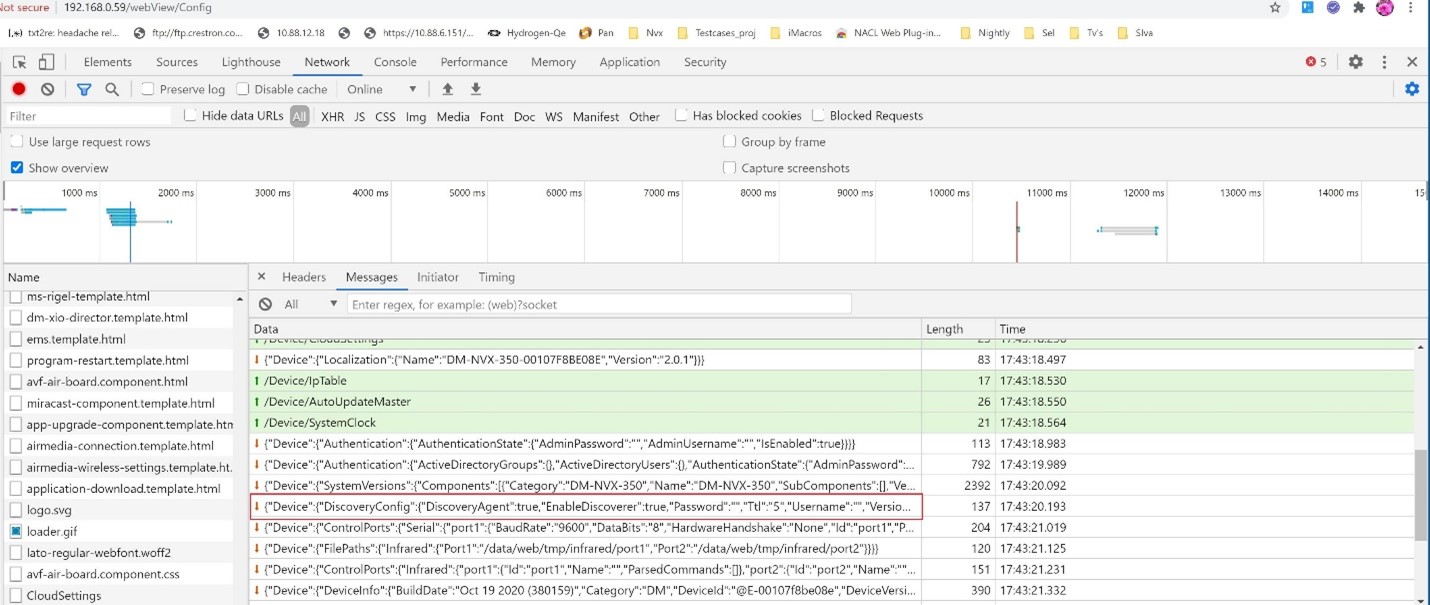Import HAR file with upload arrow

pyautogui.click(x=448, y=89)
